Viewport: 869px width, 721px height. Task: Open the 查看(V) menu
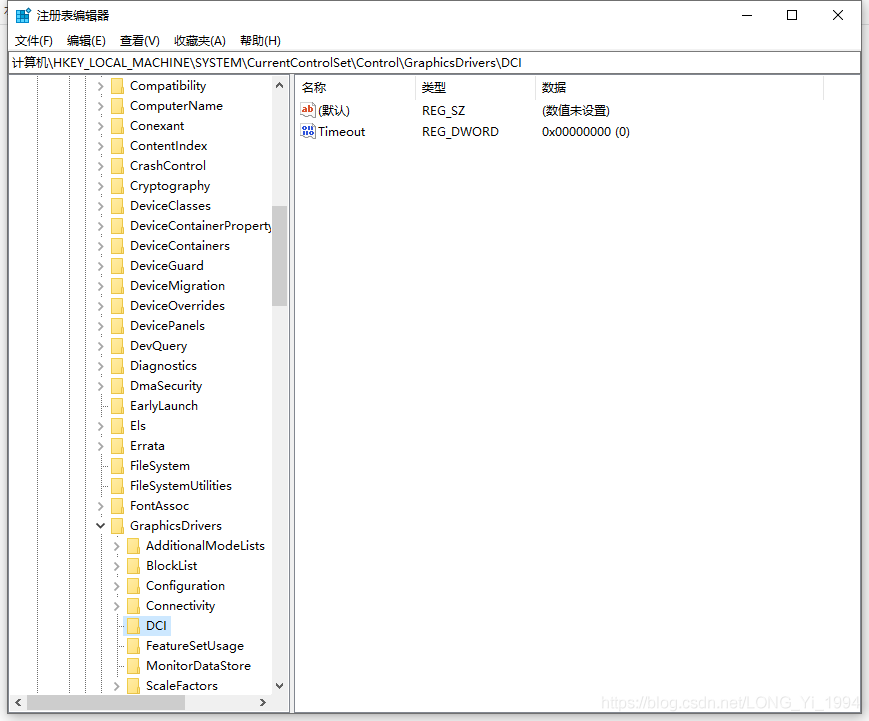tap(139, 40)
